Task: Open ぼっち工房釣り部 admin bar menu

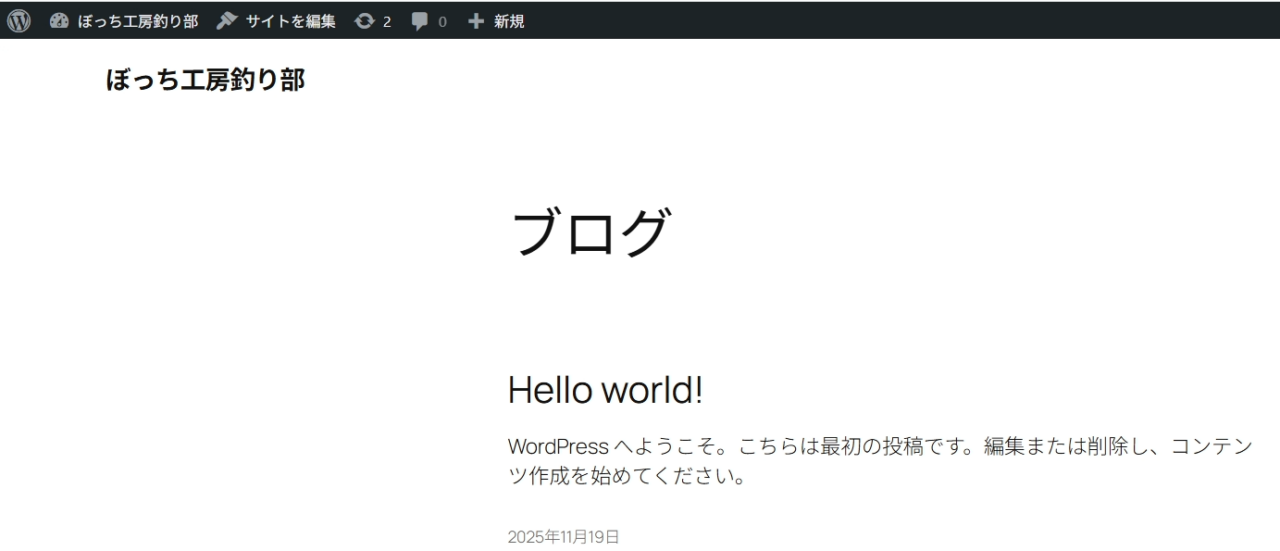Action: pyautogui.click(x=137, y=21)
